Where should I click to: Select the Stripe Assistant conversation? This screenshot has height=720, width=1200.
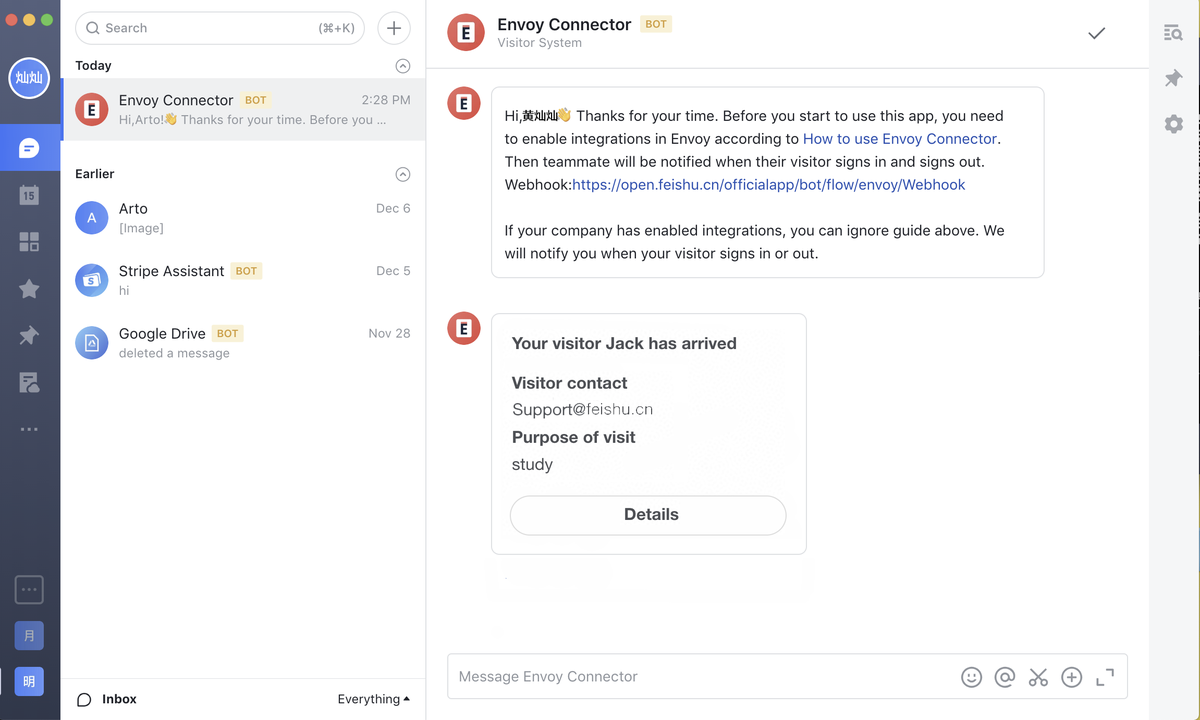243,280
